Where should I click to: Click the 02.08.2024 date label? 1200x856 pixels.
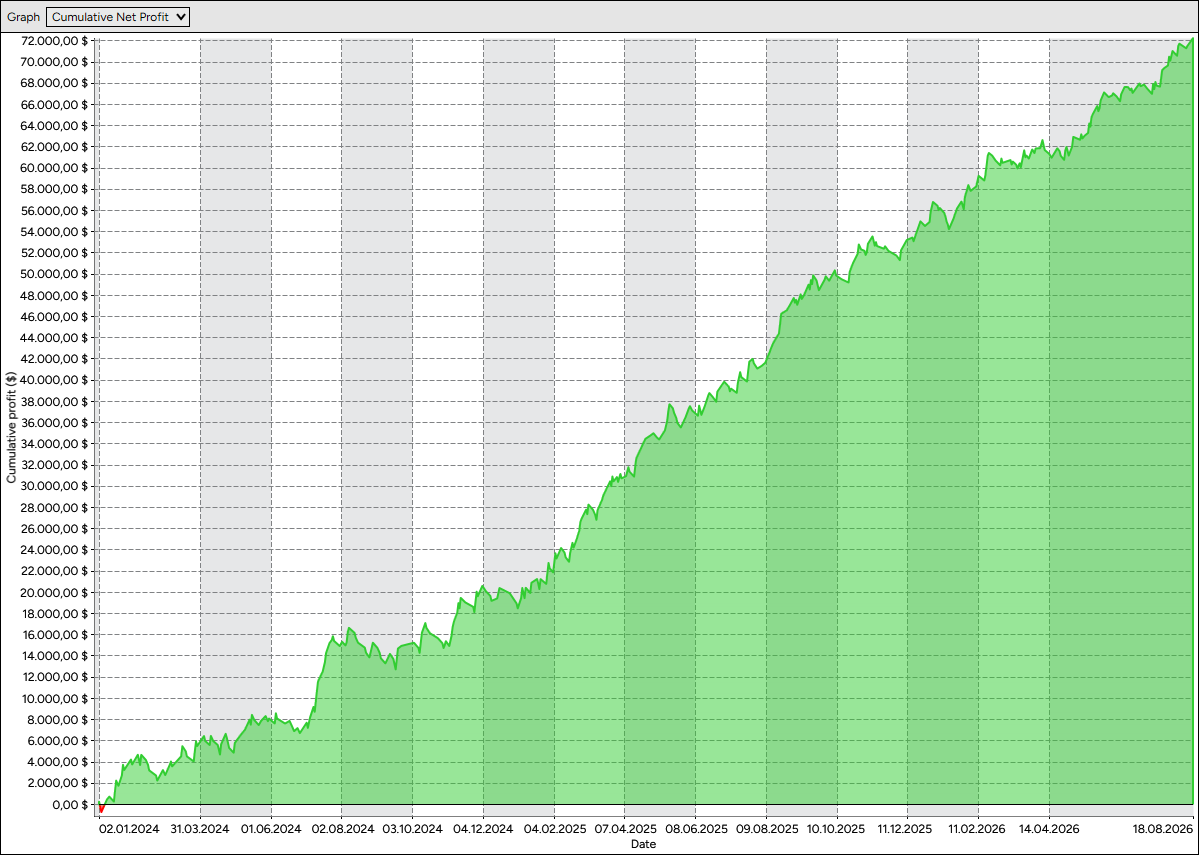(x=342, y=829)
